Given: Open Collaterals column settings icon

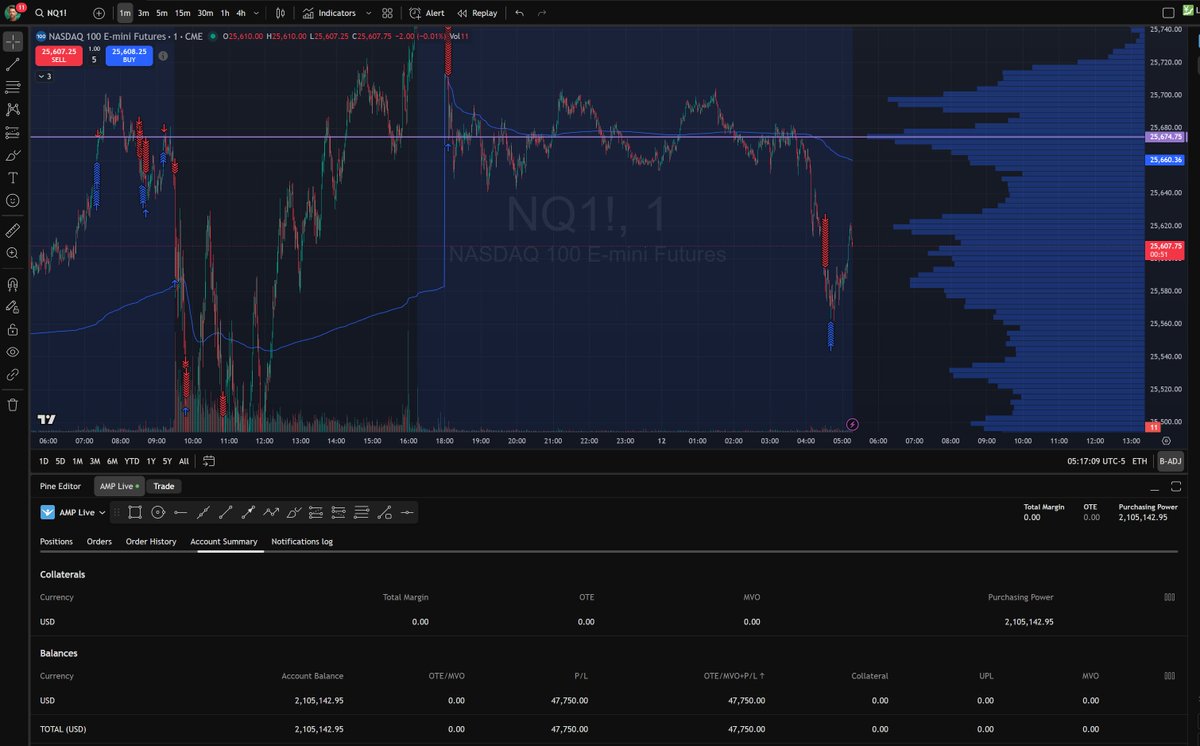Looking at the screenshot, I should pos(1170,597).
